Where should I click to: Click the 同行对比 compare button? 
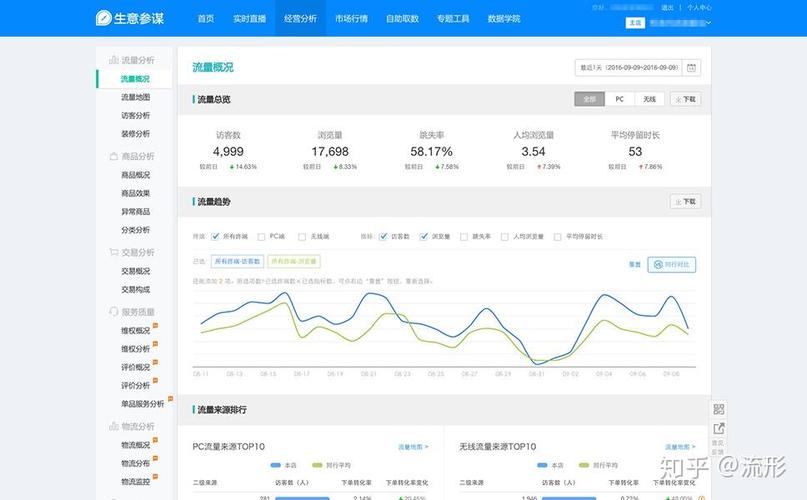click(x=671, y=265)
